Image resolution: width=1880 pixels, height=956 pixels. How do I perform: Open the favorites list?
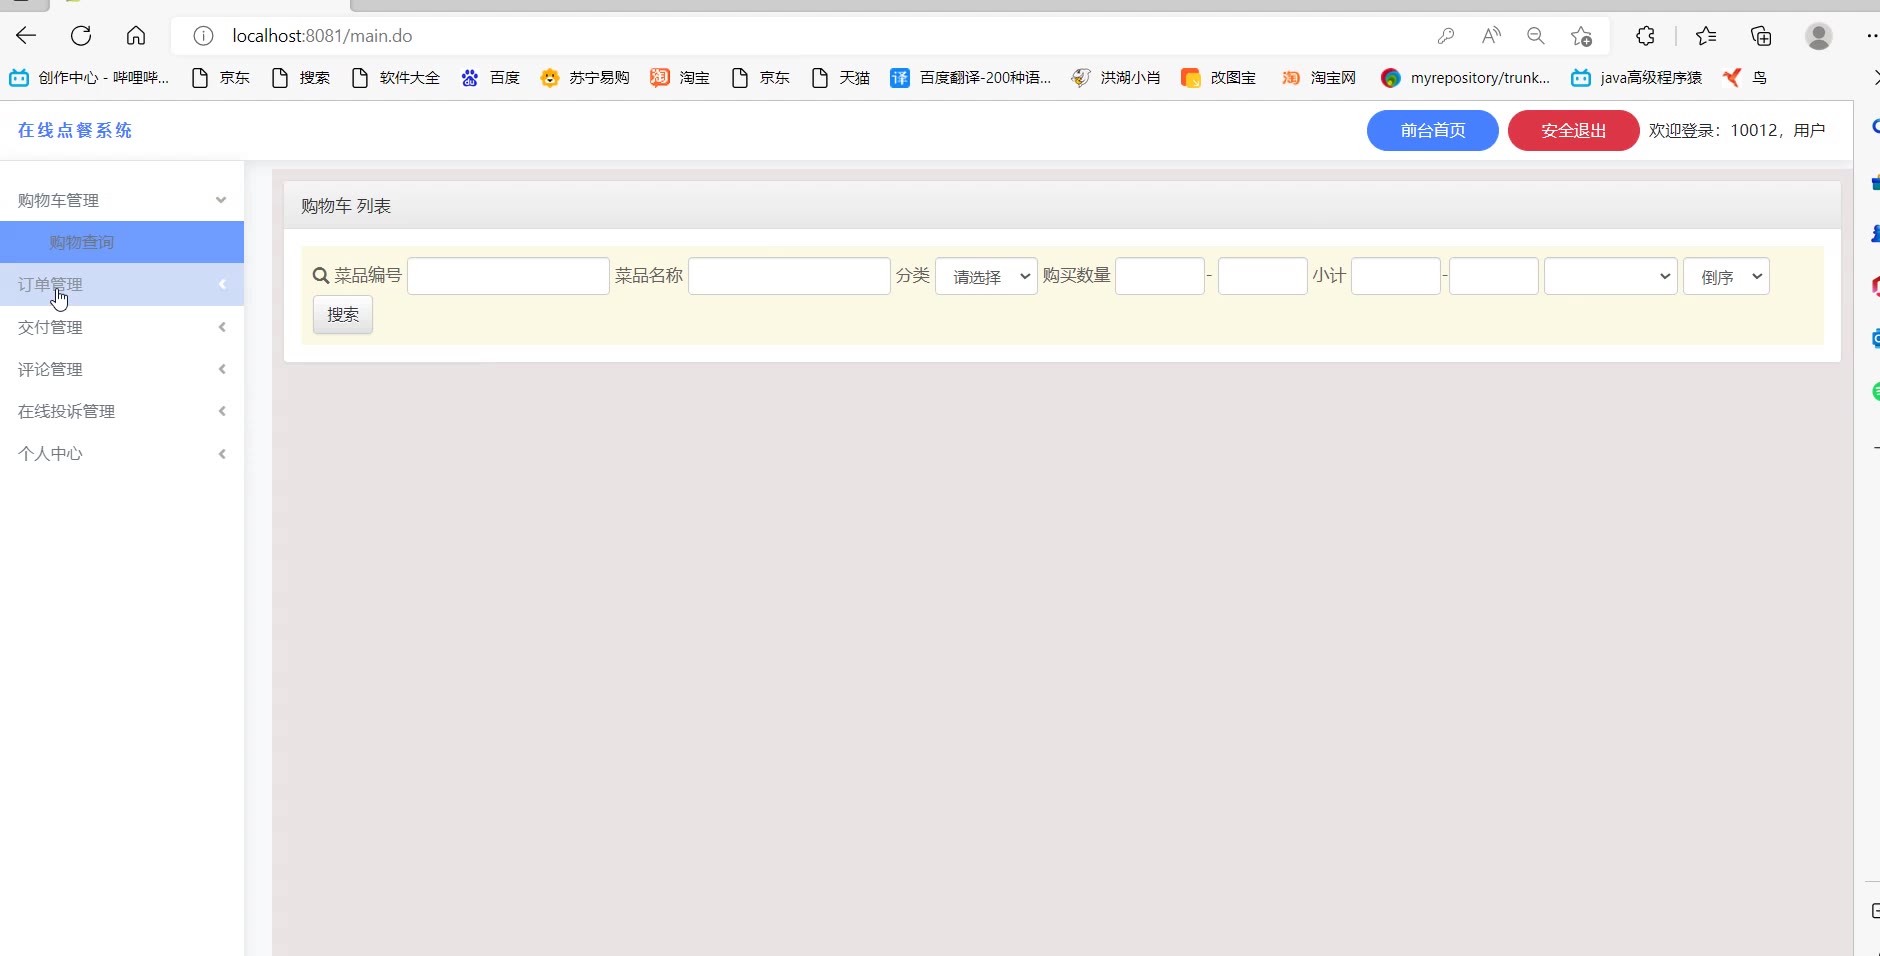(1706, 36)
